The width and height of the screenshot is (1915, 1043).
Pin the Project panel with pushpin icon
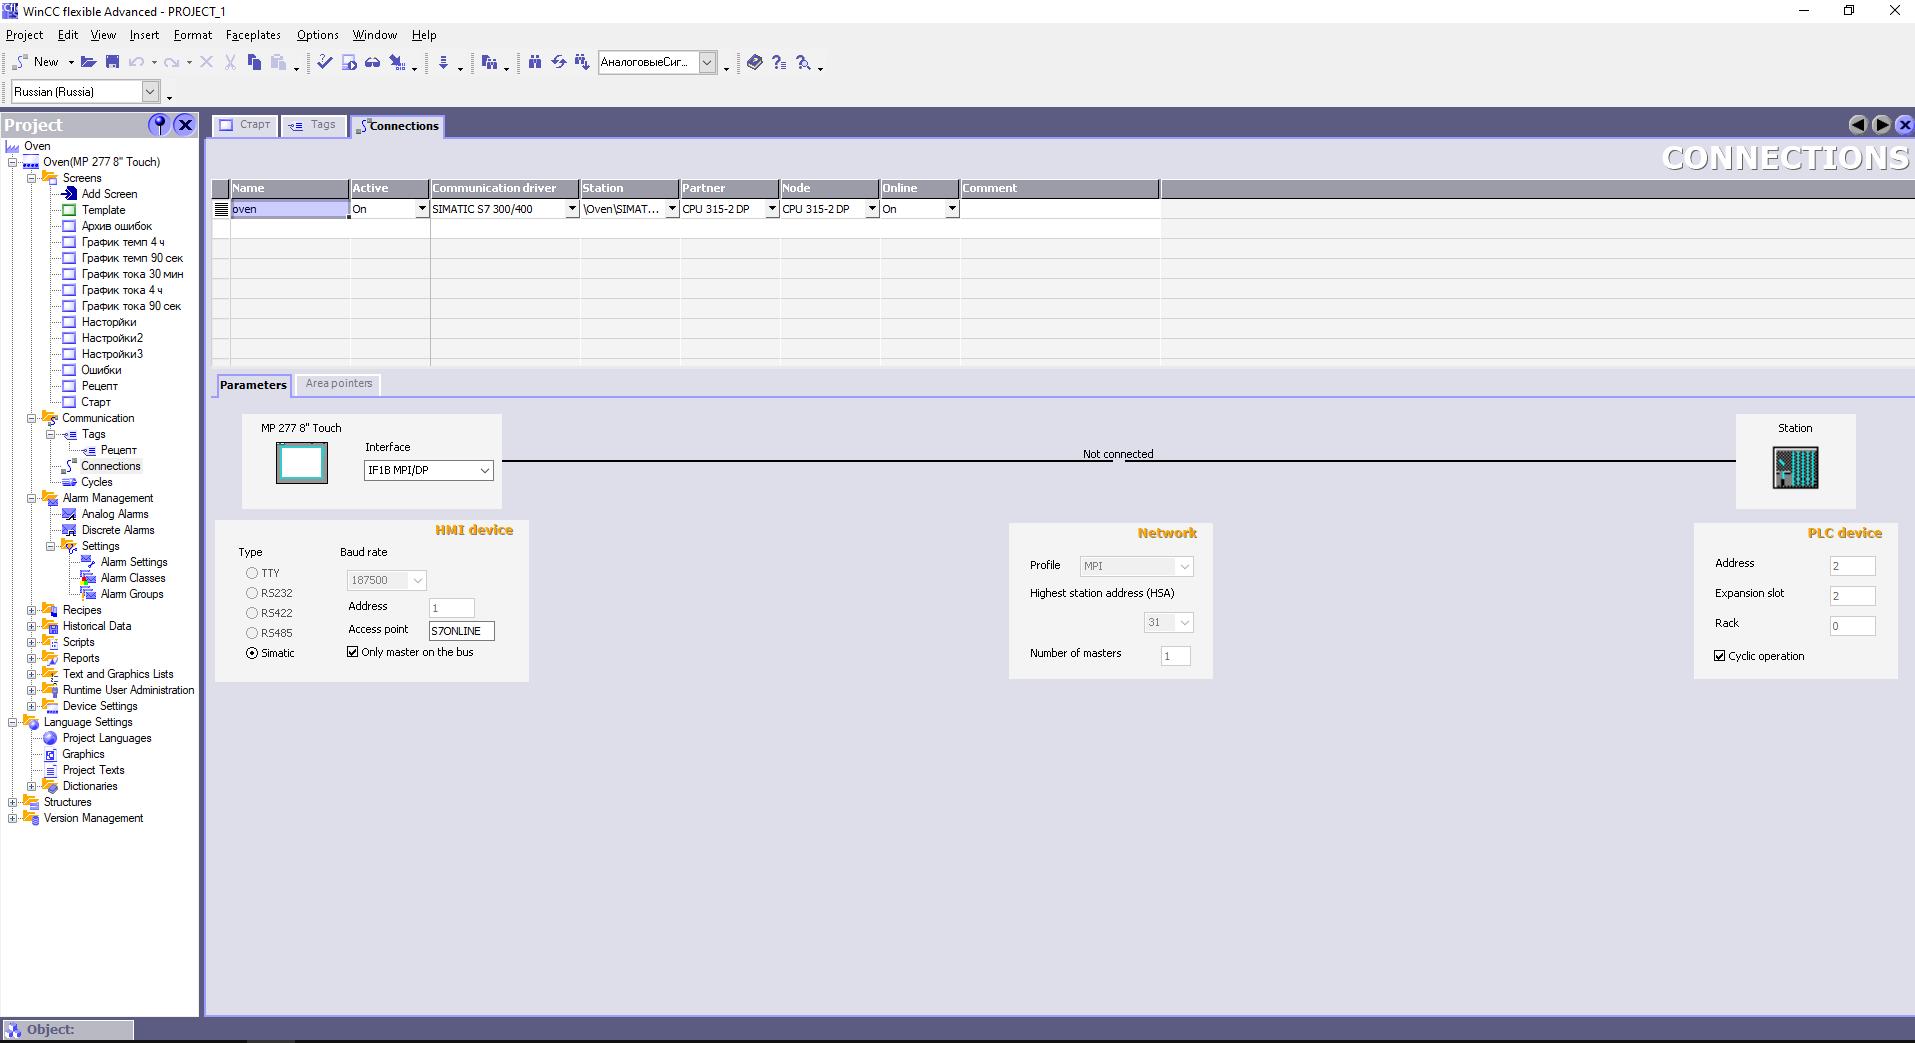coord(158,124)
